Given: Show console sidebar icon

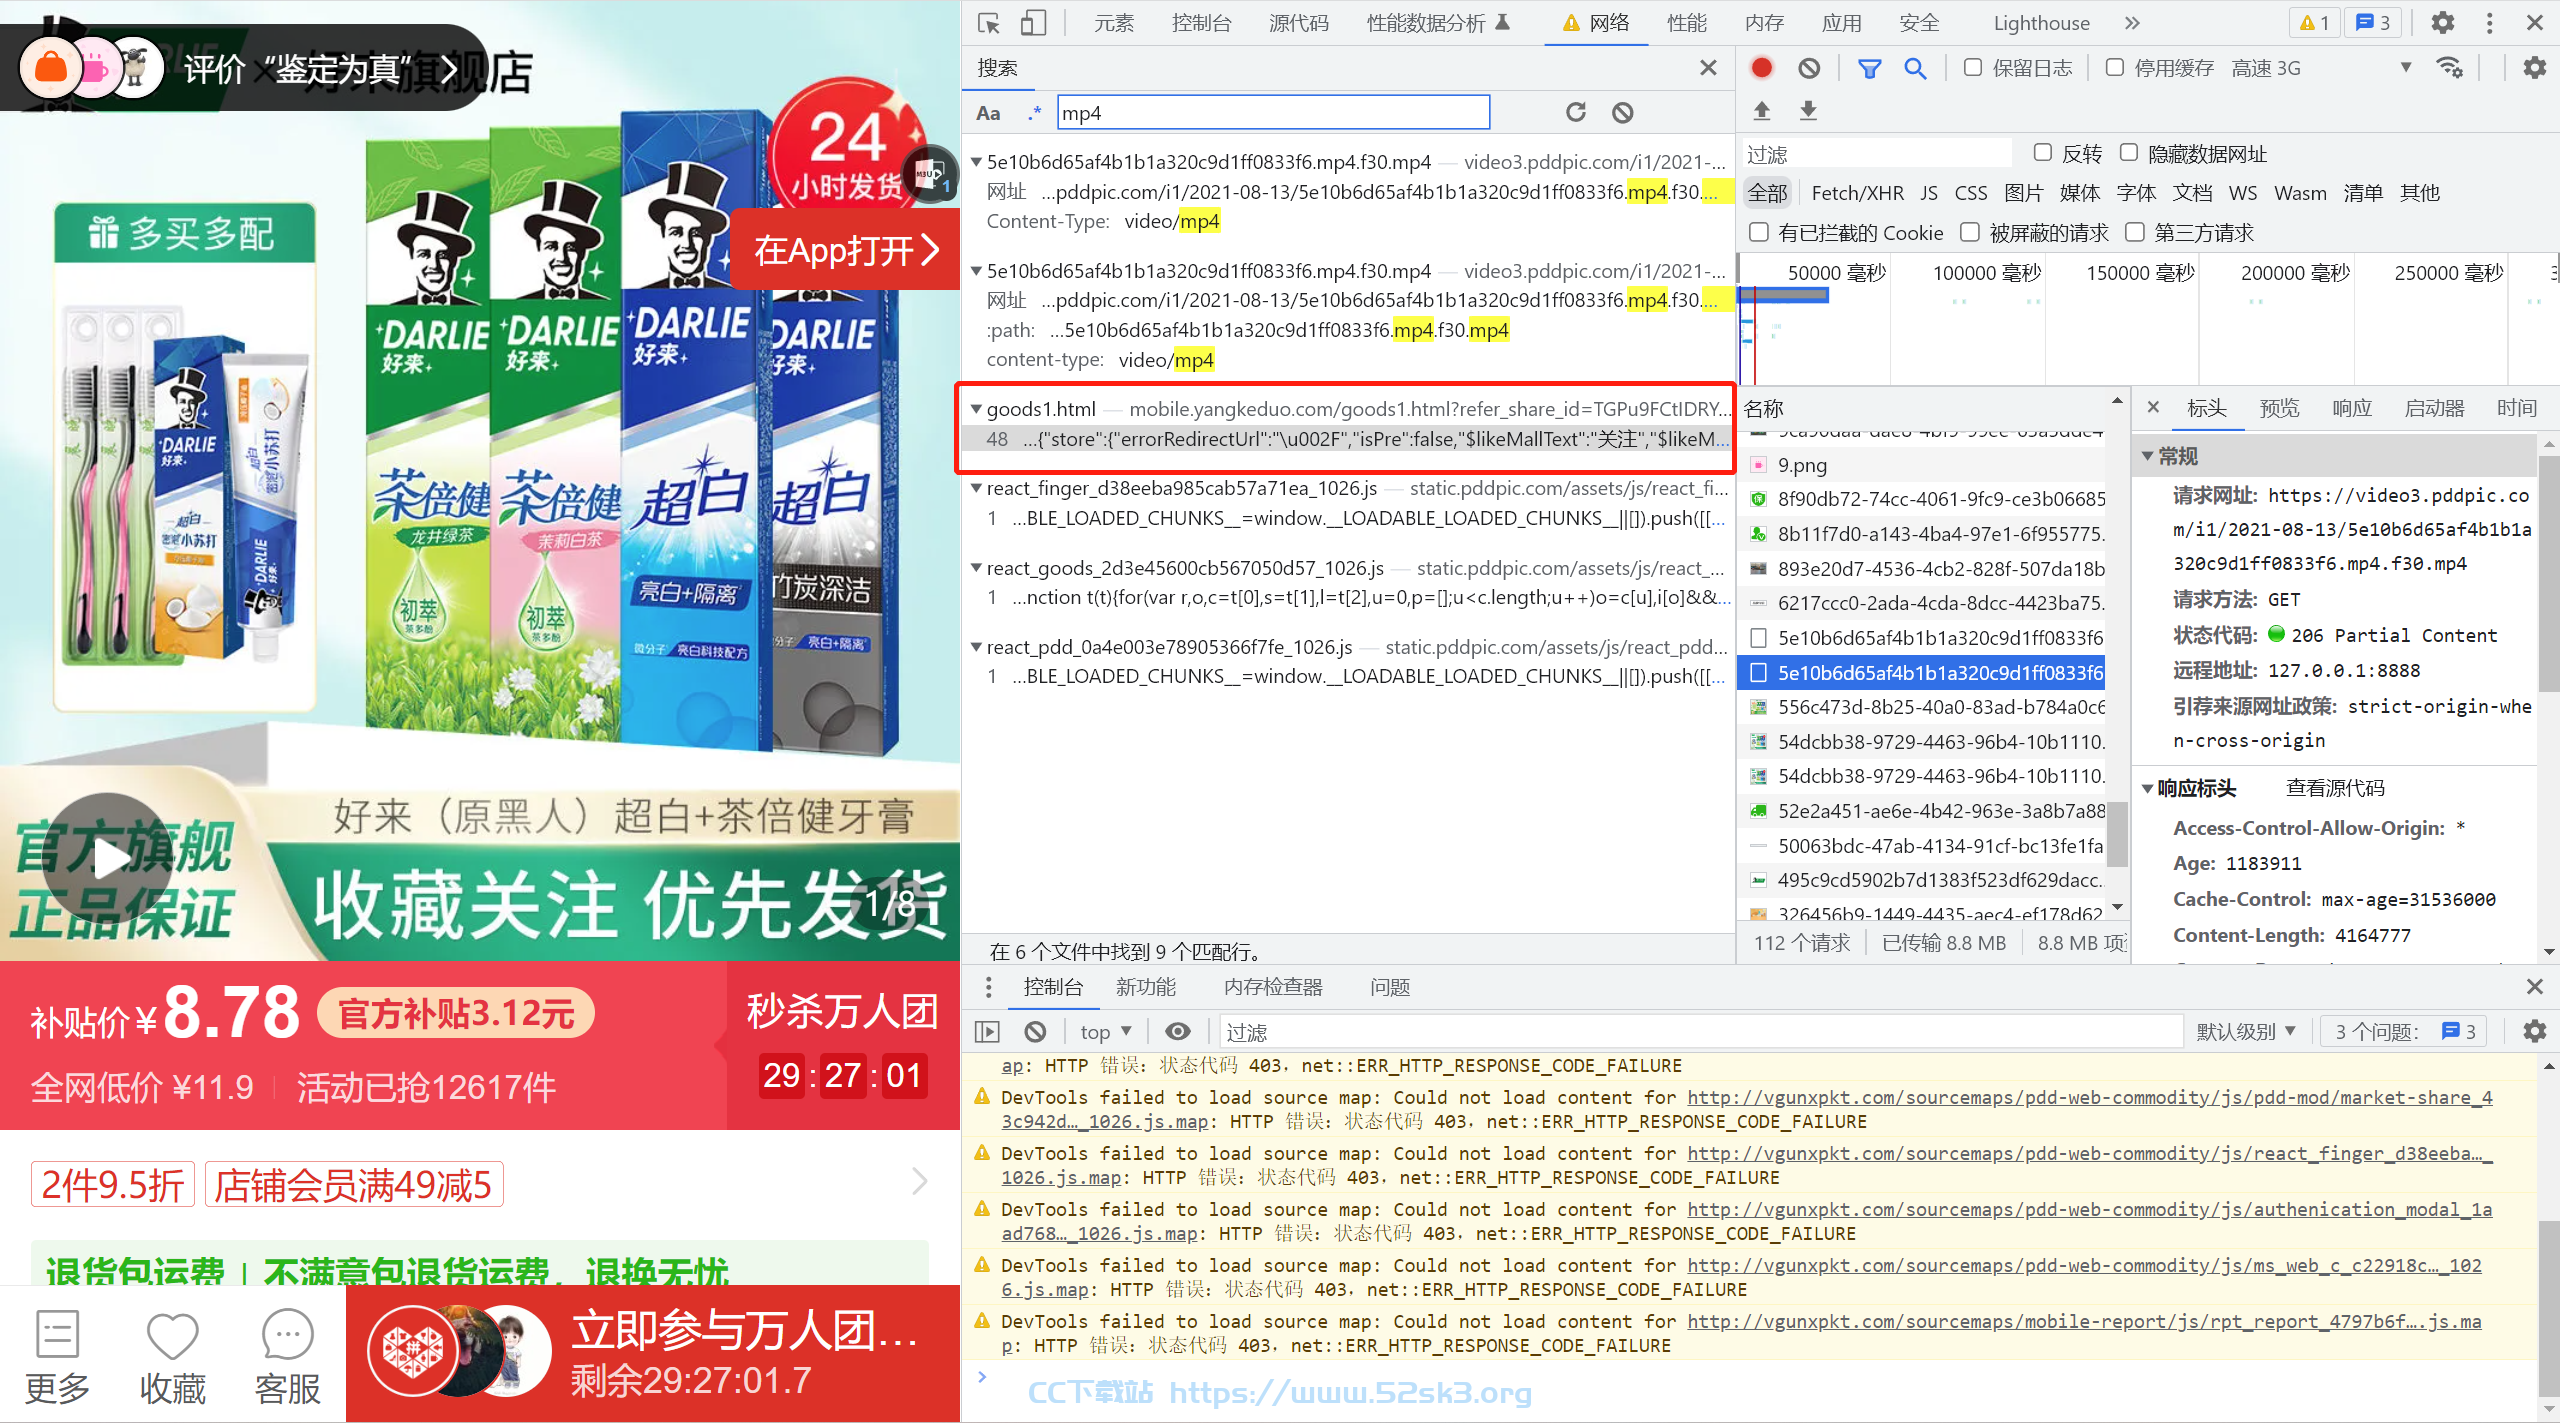Looking at the screenshot, I should tap(987, 1031).
